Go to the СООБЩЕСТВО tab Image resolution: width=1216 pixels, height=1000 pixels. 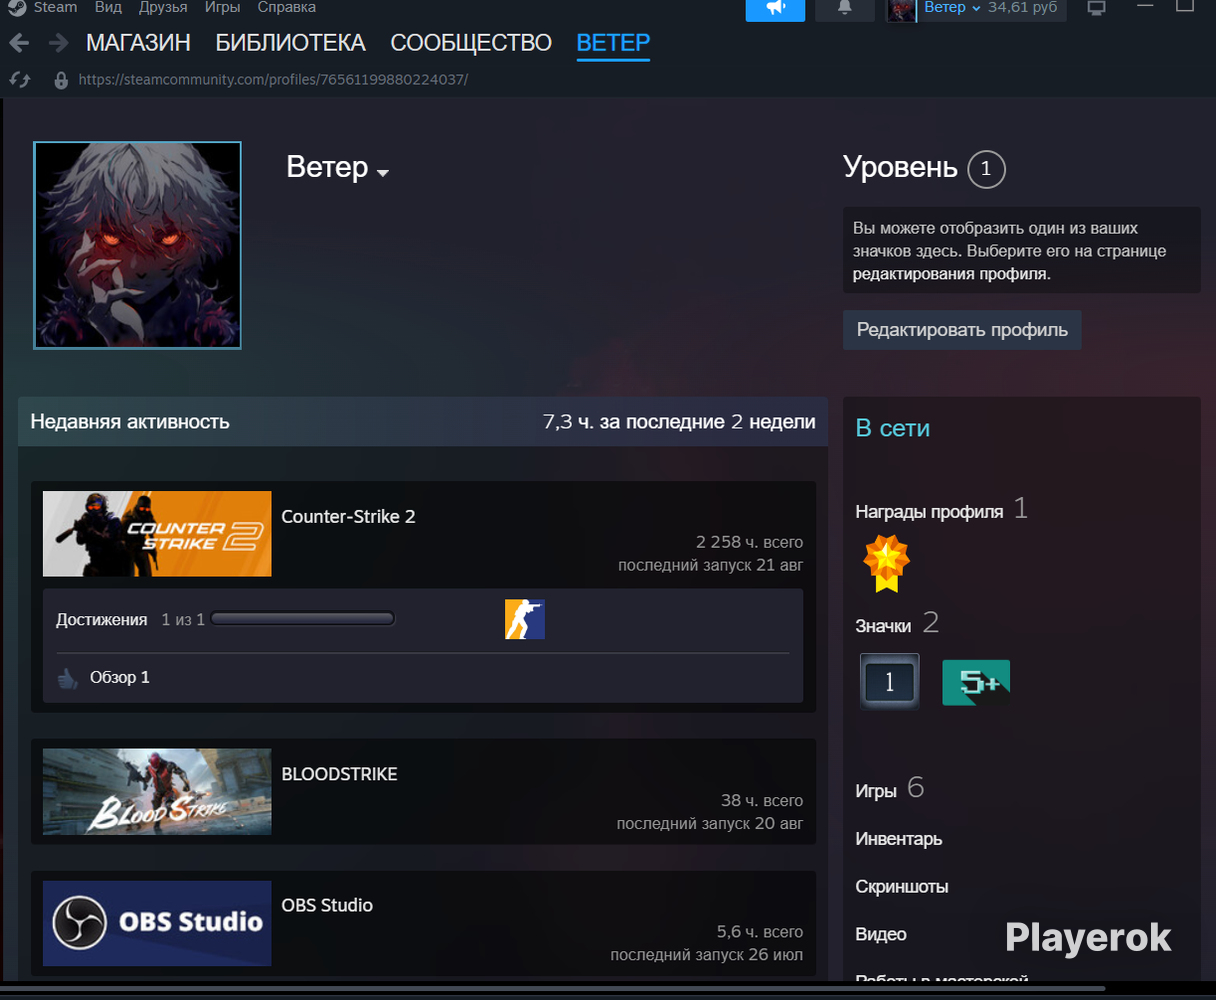471,43
